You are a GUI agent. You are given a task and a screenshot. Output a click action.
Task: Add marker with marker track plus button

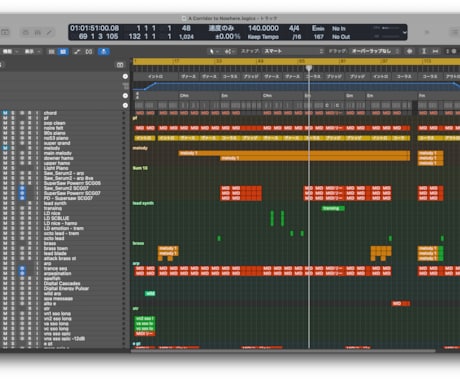click(x=125, y=76)
